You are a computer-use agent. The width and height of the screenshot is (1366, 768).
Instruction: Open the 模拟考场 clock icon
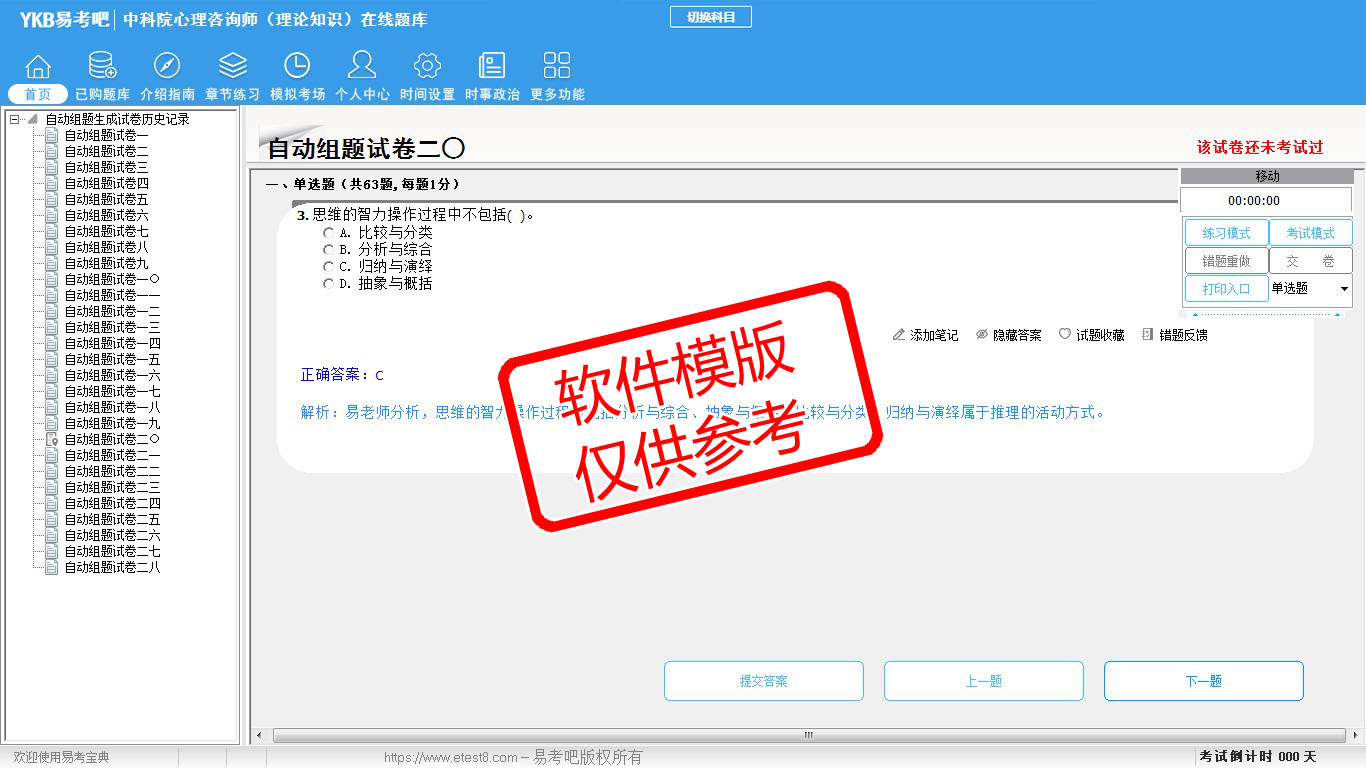tap(297, 67)
